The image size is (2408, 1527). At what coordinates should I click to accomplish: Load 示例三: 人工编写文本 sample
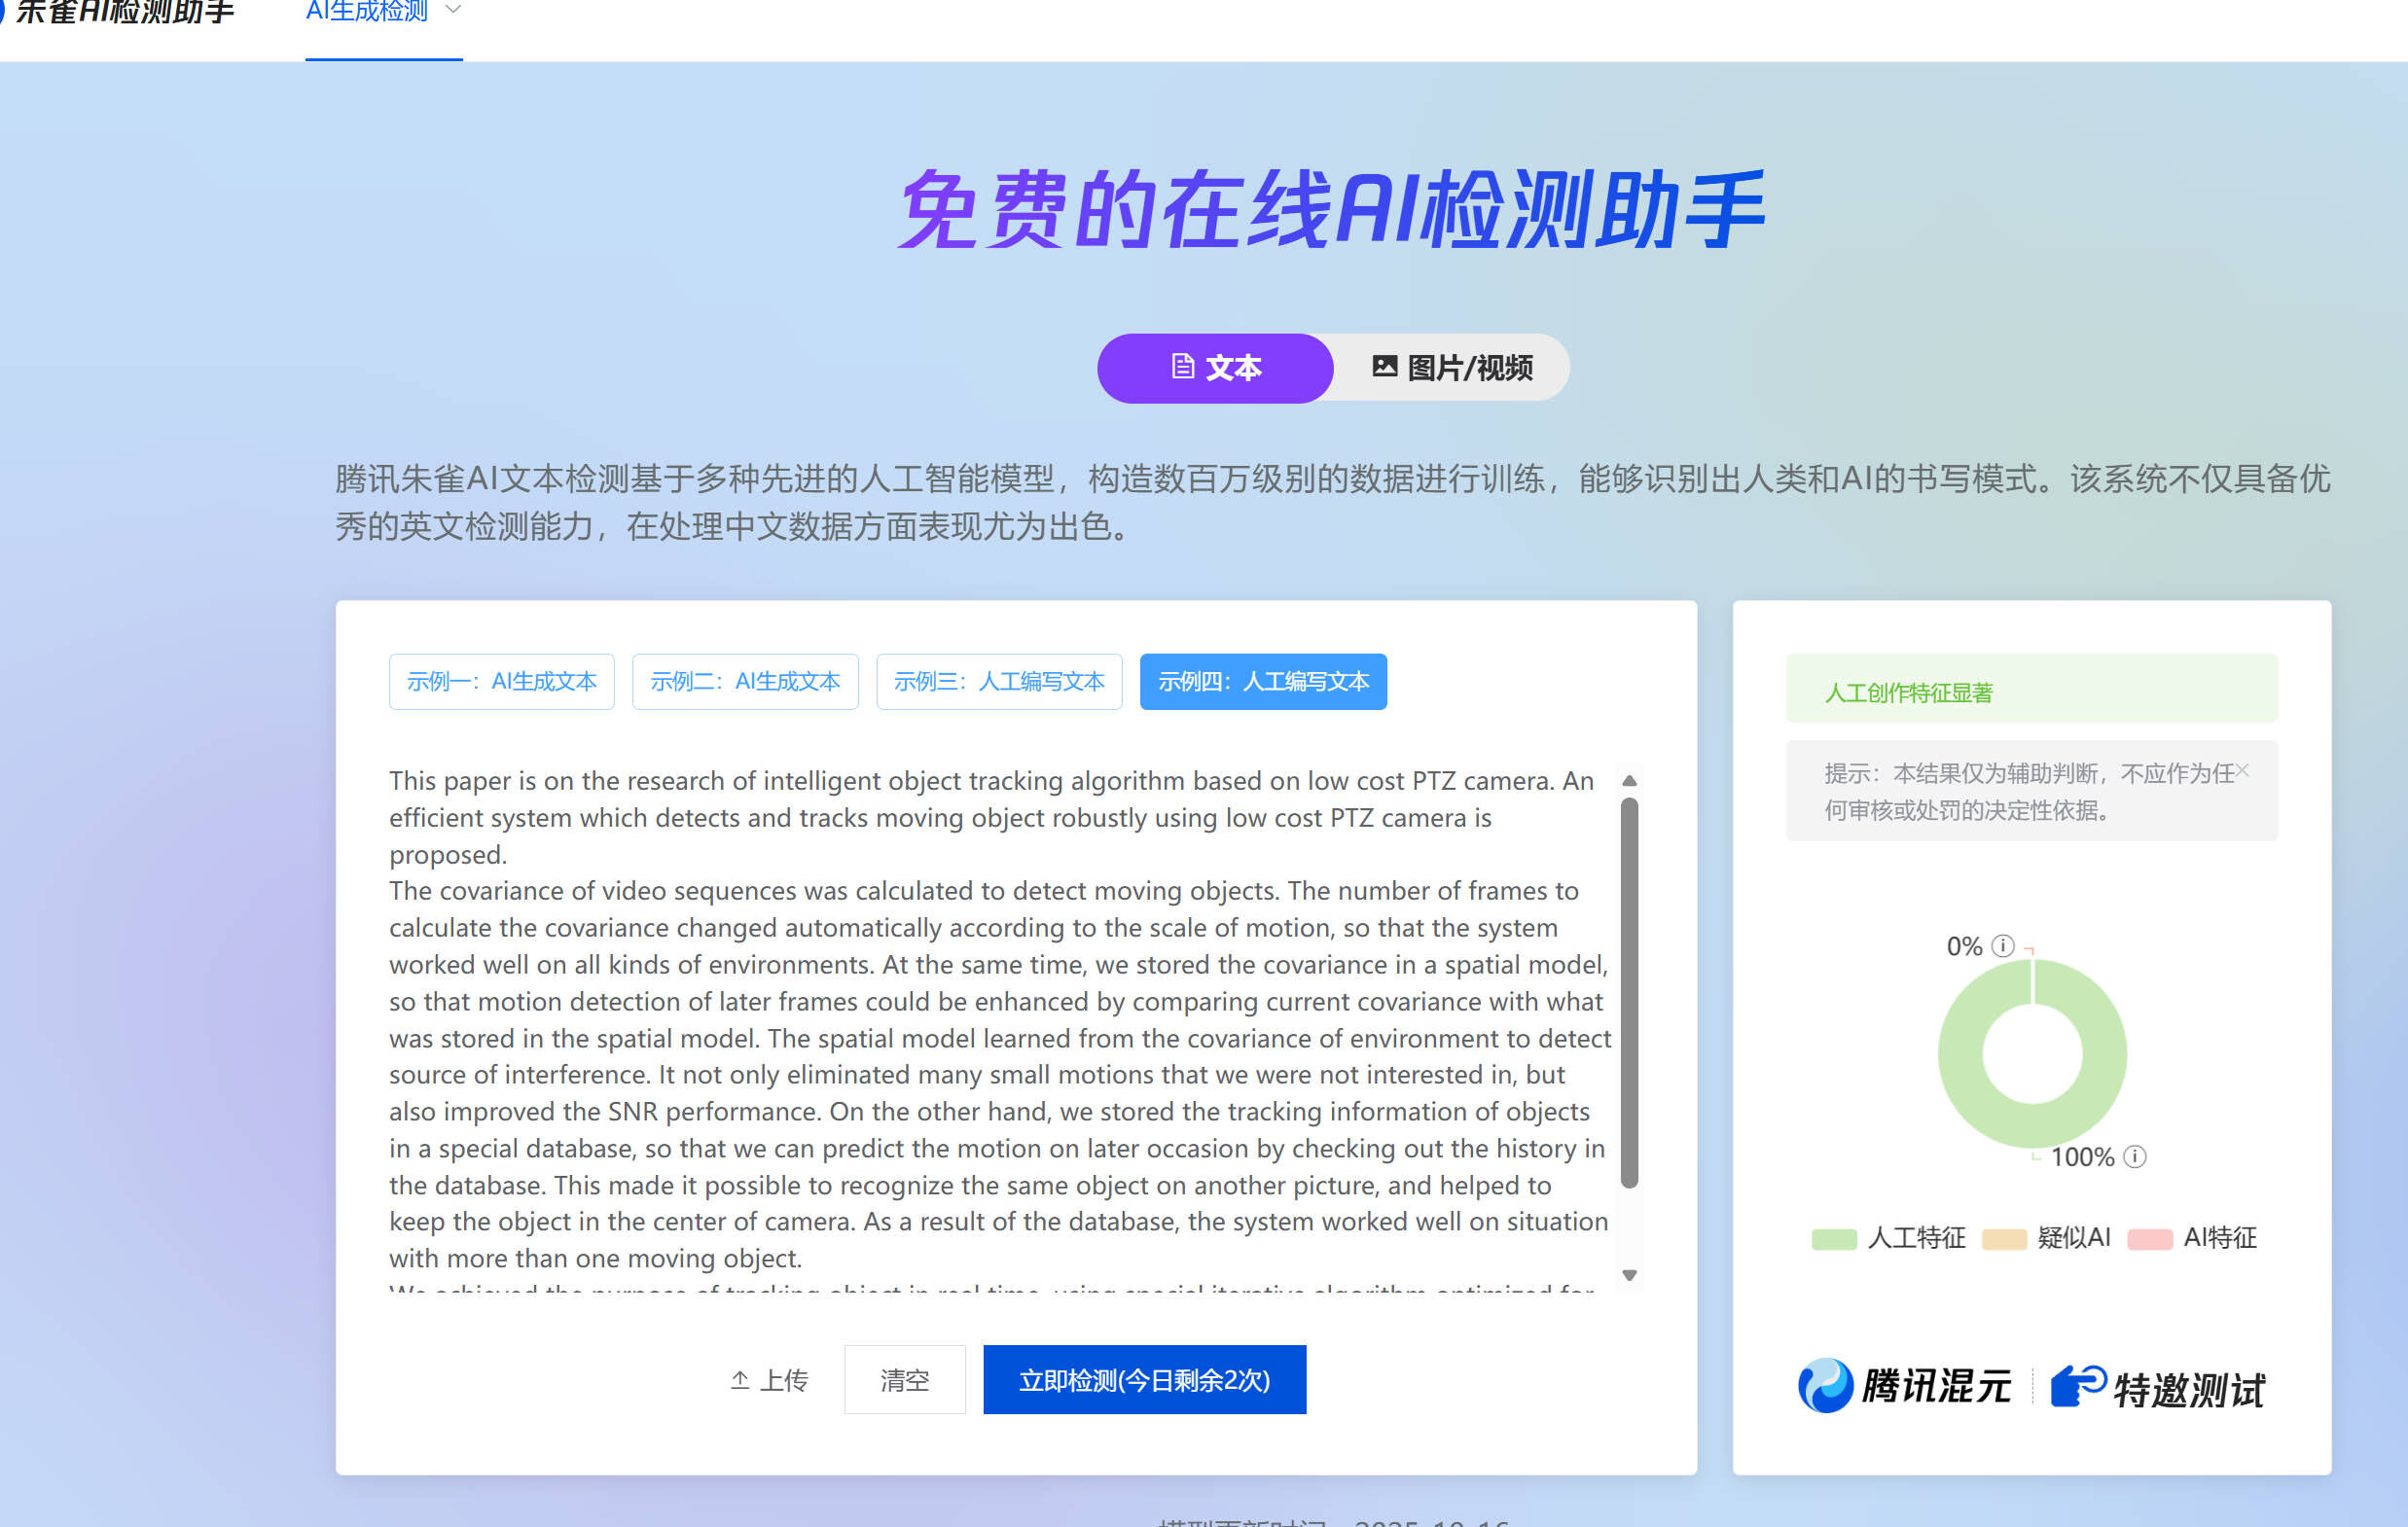(x=999, y=682)
